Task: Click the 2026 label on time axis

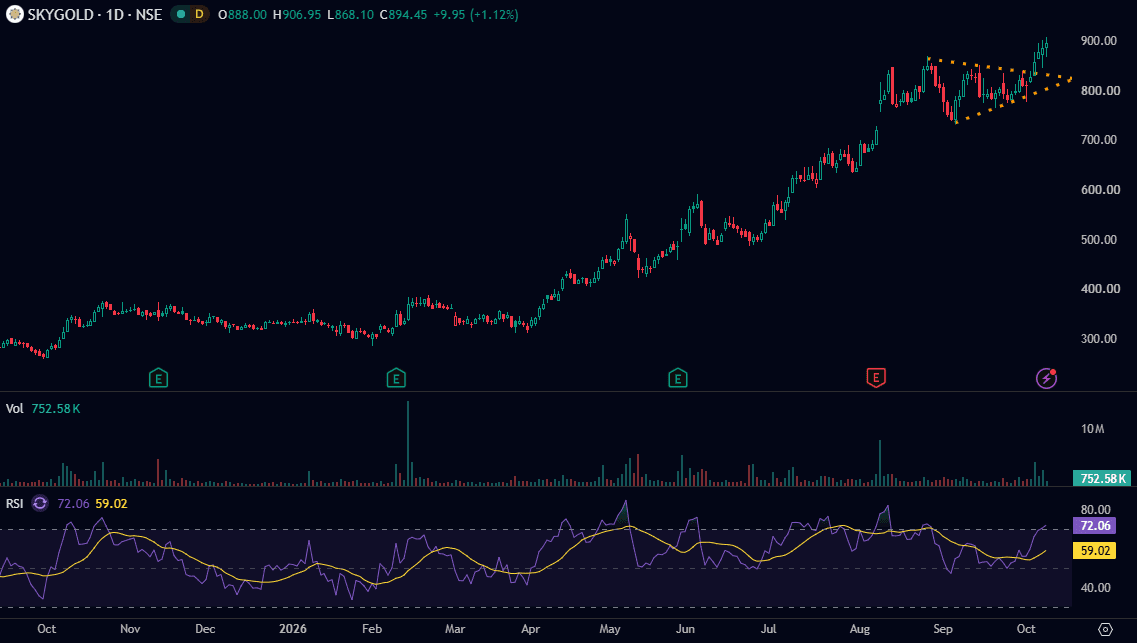Action: 292,628
